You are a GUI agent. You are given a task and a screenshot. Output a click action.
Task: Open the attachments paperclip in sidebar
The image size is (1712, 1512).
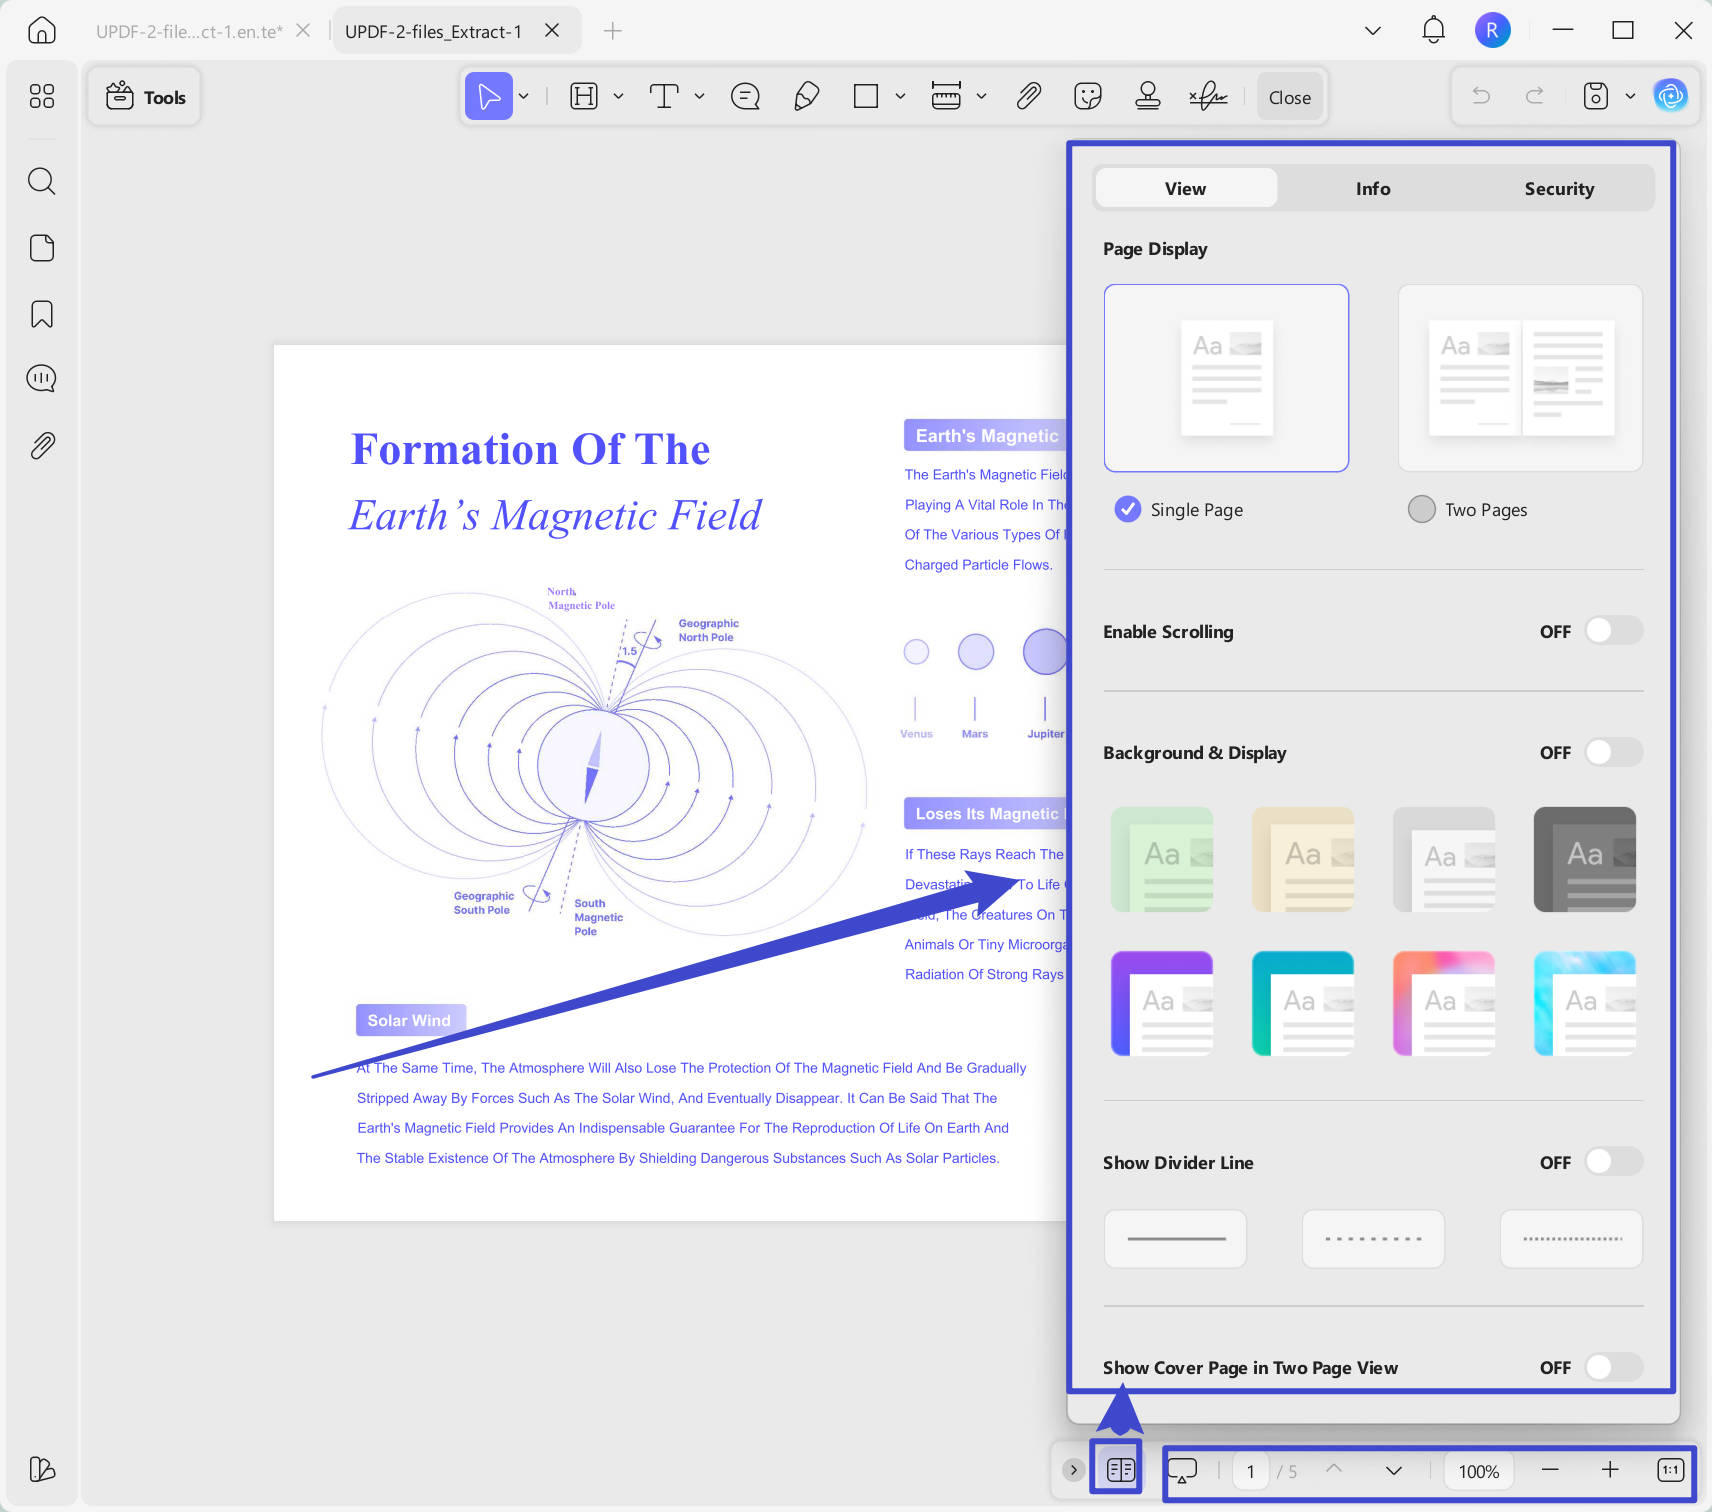(x=42, y=445)
